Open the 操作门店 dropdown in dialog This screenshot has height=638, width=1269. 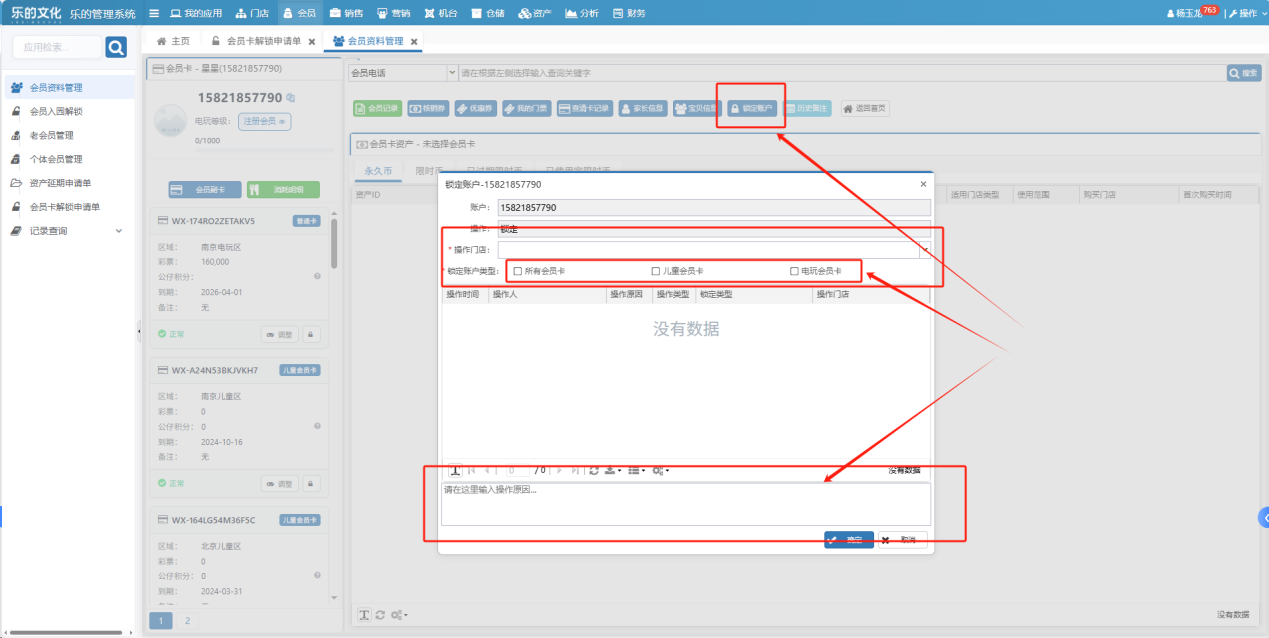(x=925, y=250)
